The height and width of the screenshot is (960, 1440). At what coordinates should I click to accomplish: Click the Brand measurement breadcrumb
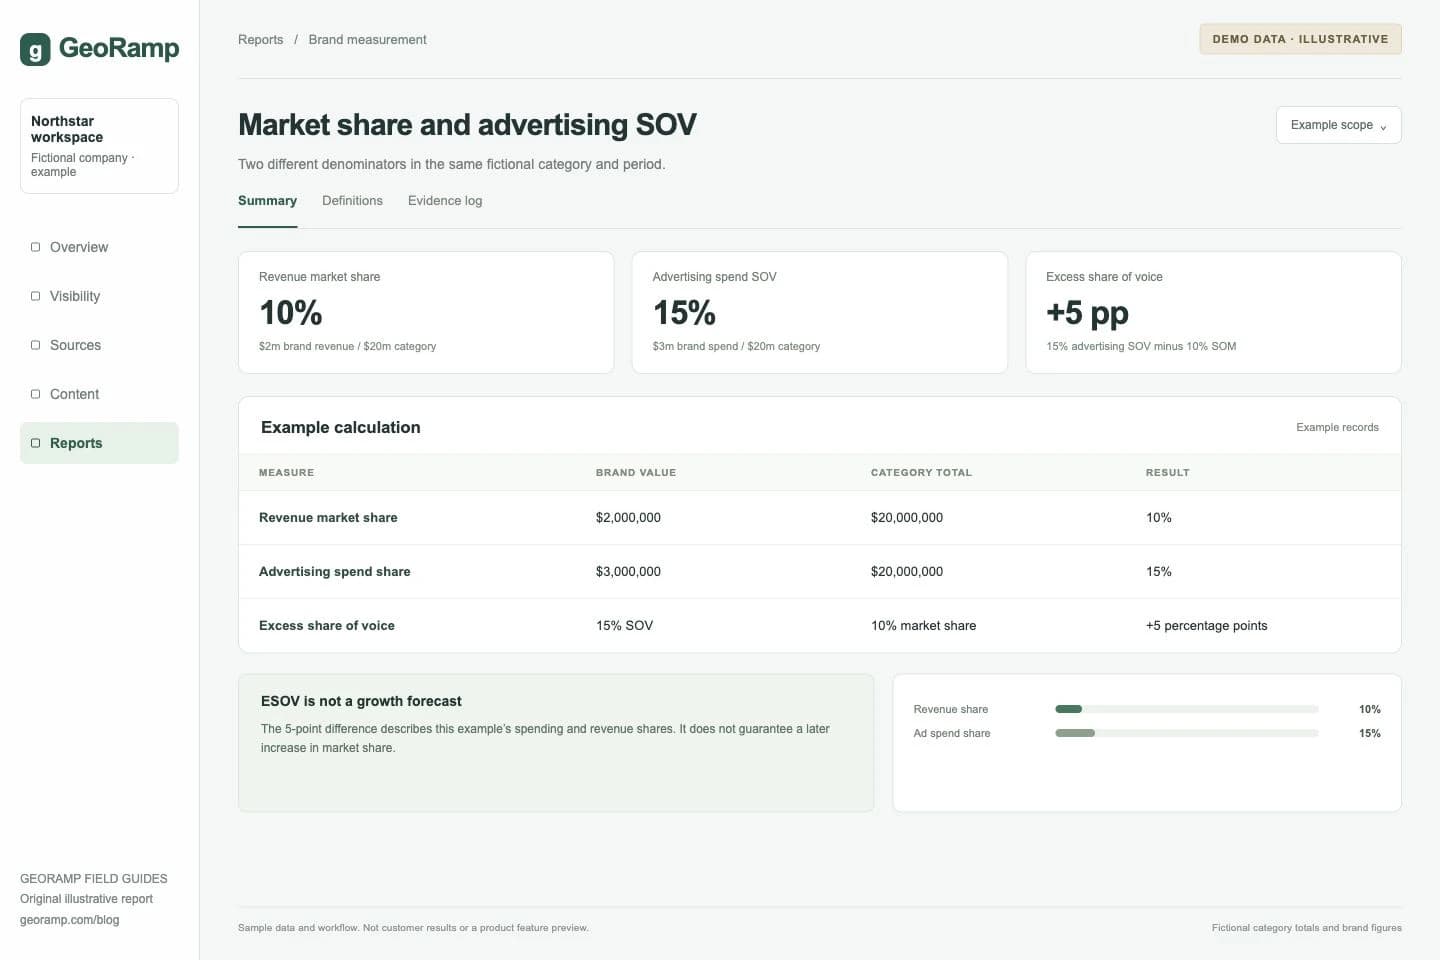[367, 40]
